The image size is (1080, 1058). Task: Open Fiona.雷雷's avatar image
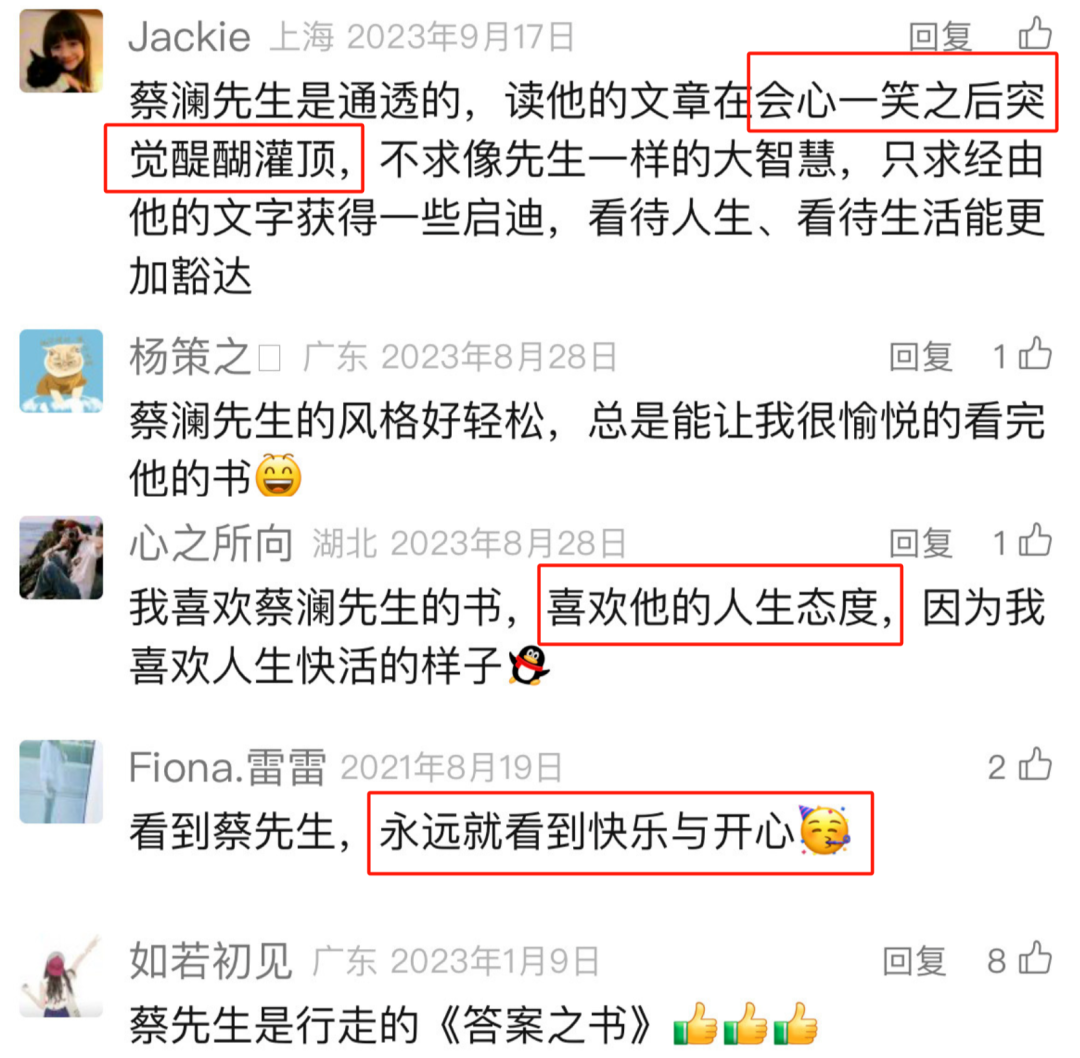[x=61, y=782]
